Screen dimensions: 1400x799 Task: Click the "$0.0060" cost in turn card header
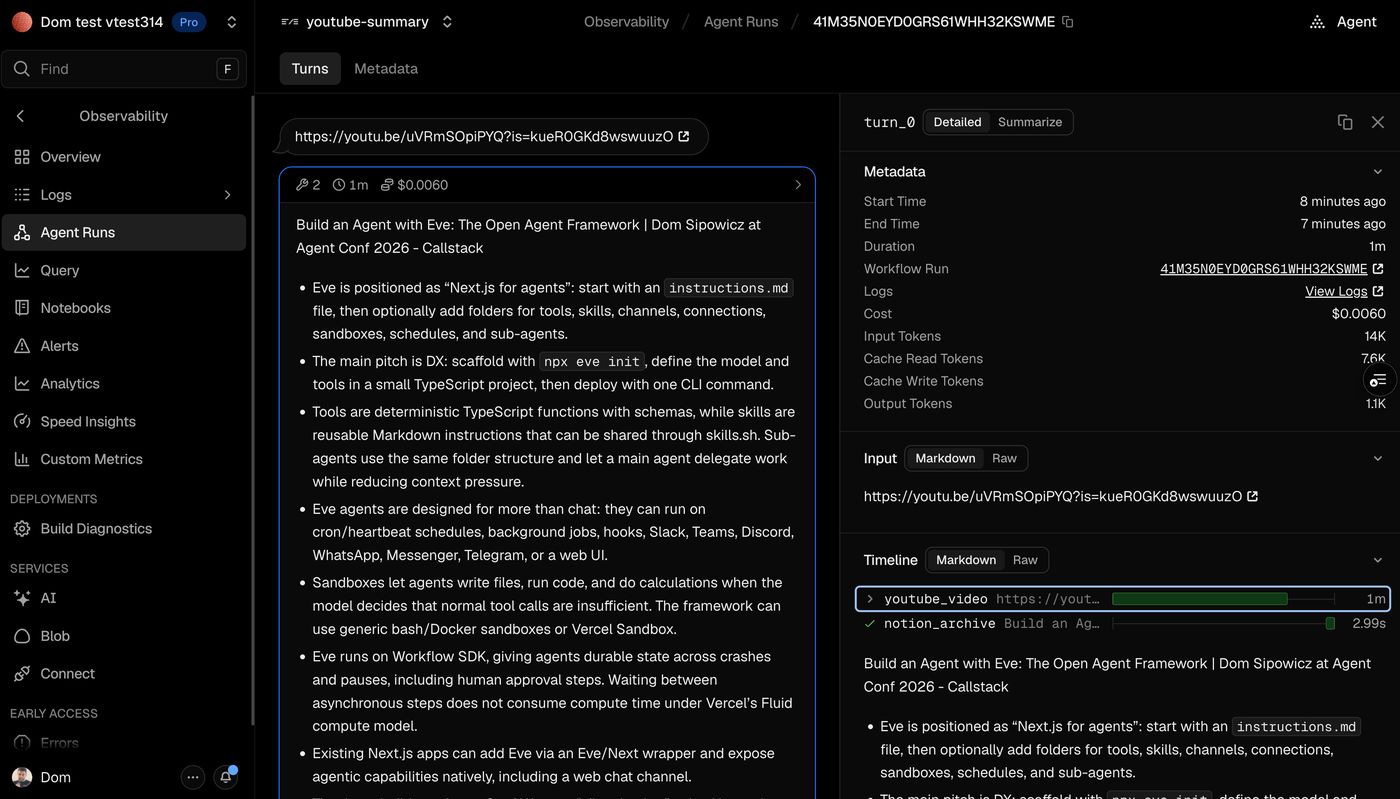422,185
